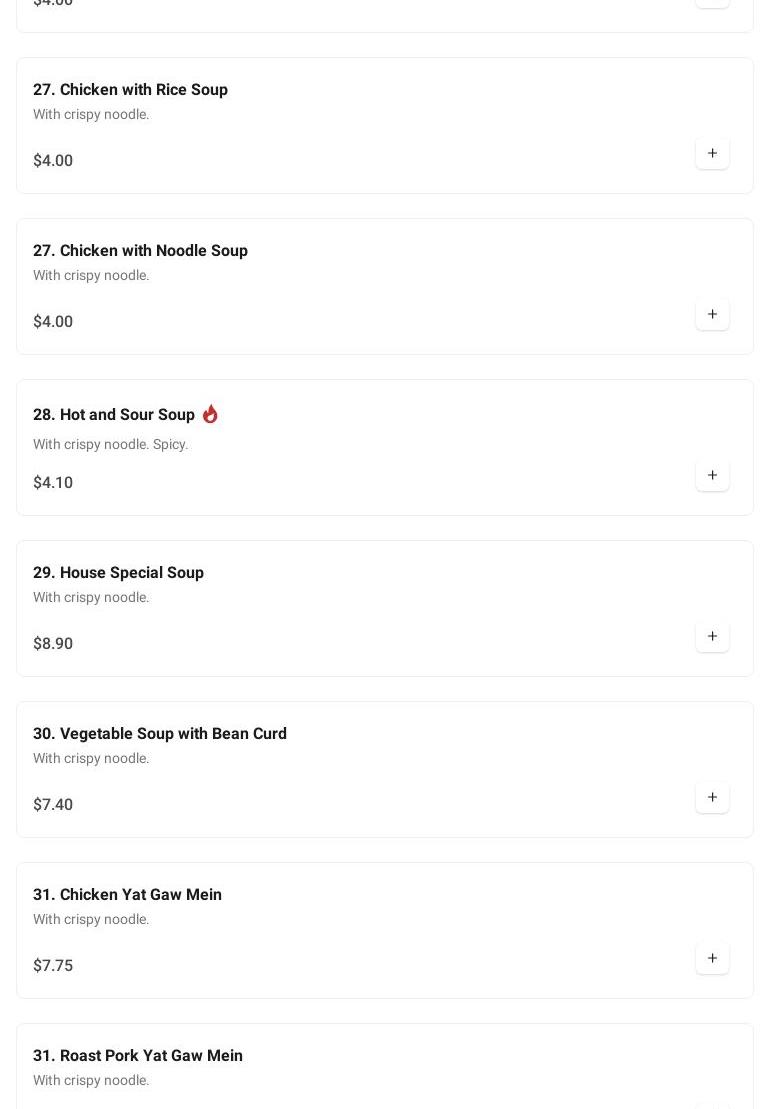Image resolution: width=770 pixels, height=1109 pixels.
Task: Add Vegetable Soup with Bean Curd
Action: 712,797
